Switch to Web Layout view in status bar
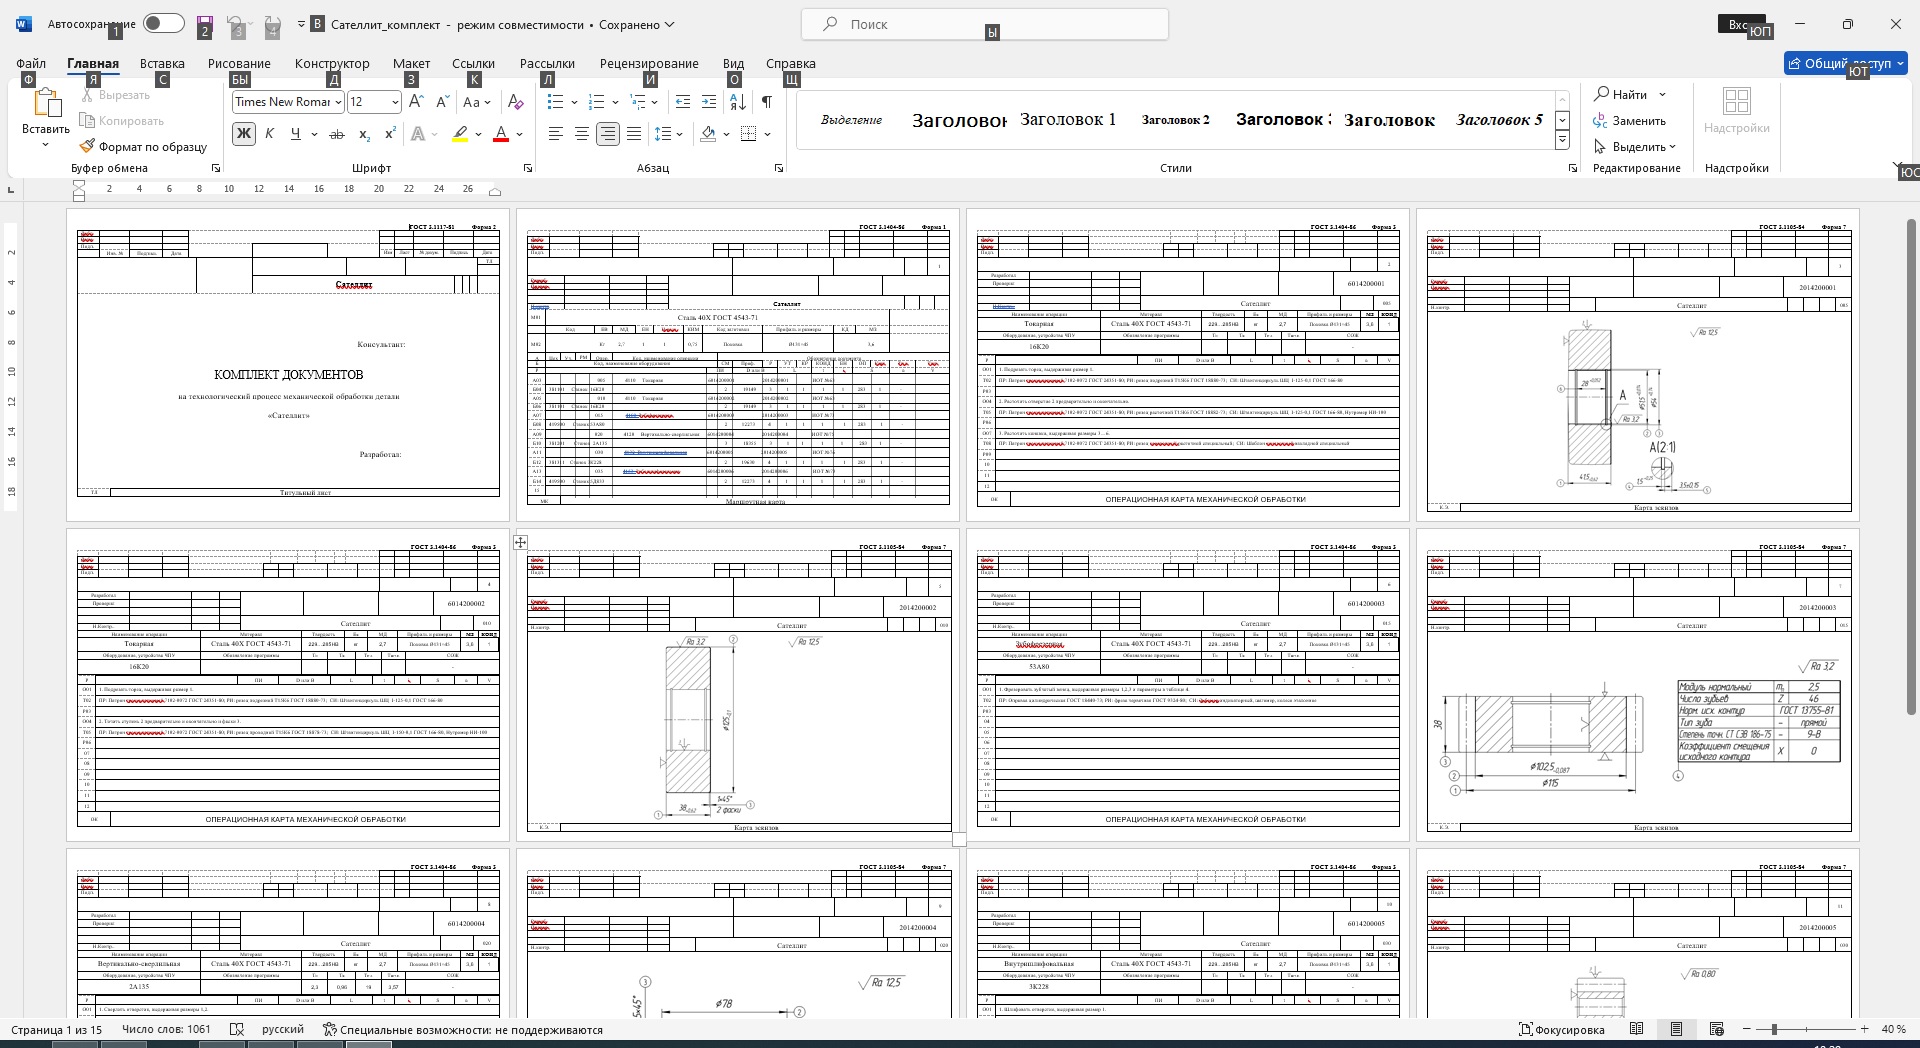The image size is (1920, 1048). pos(1716,1029)
